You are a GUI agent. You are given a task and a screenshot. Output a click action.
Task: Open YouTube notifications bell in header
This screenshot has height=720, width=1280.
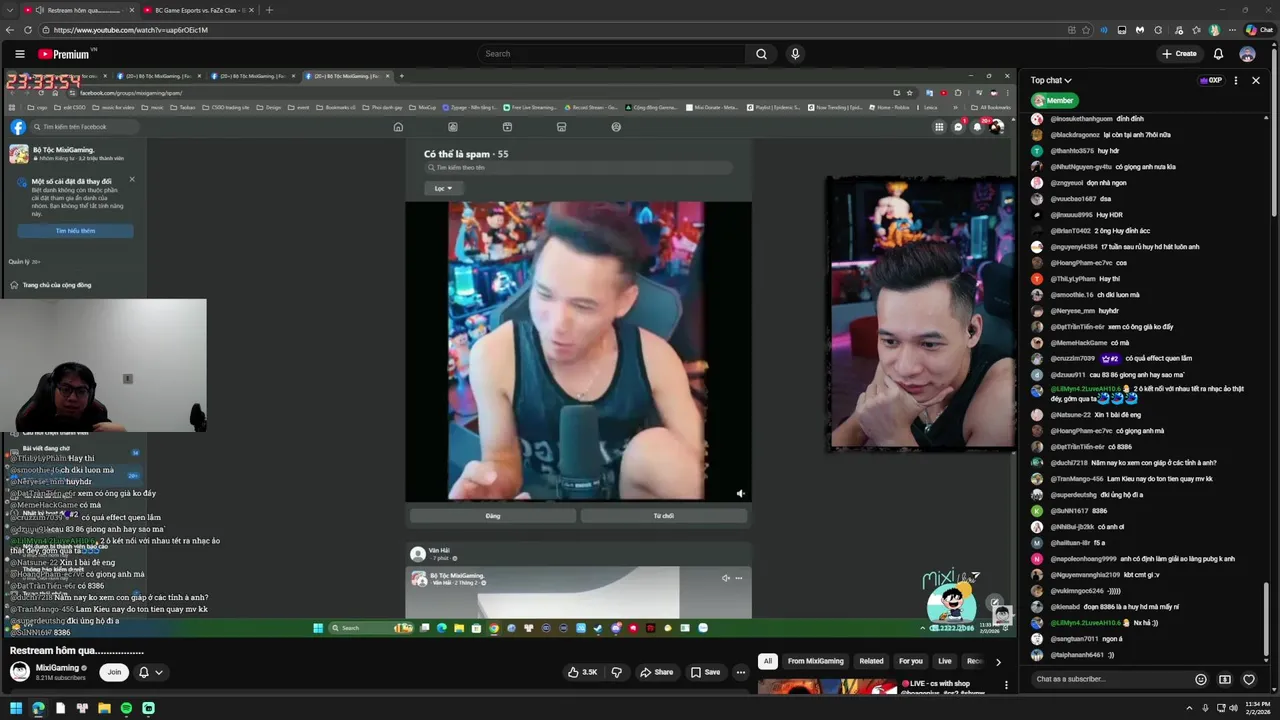pos(1218,54)
